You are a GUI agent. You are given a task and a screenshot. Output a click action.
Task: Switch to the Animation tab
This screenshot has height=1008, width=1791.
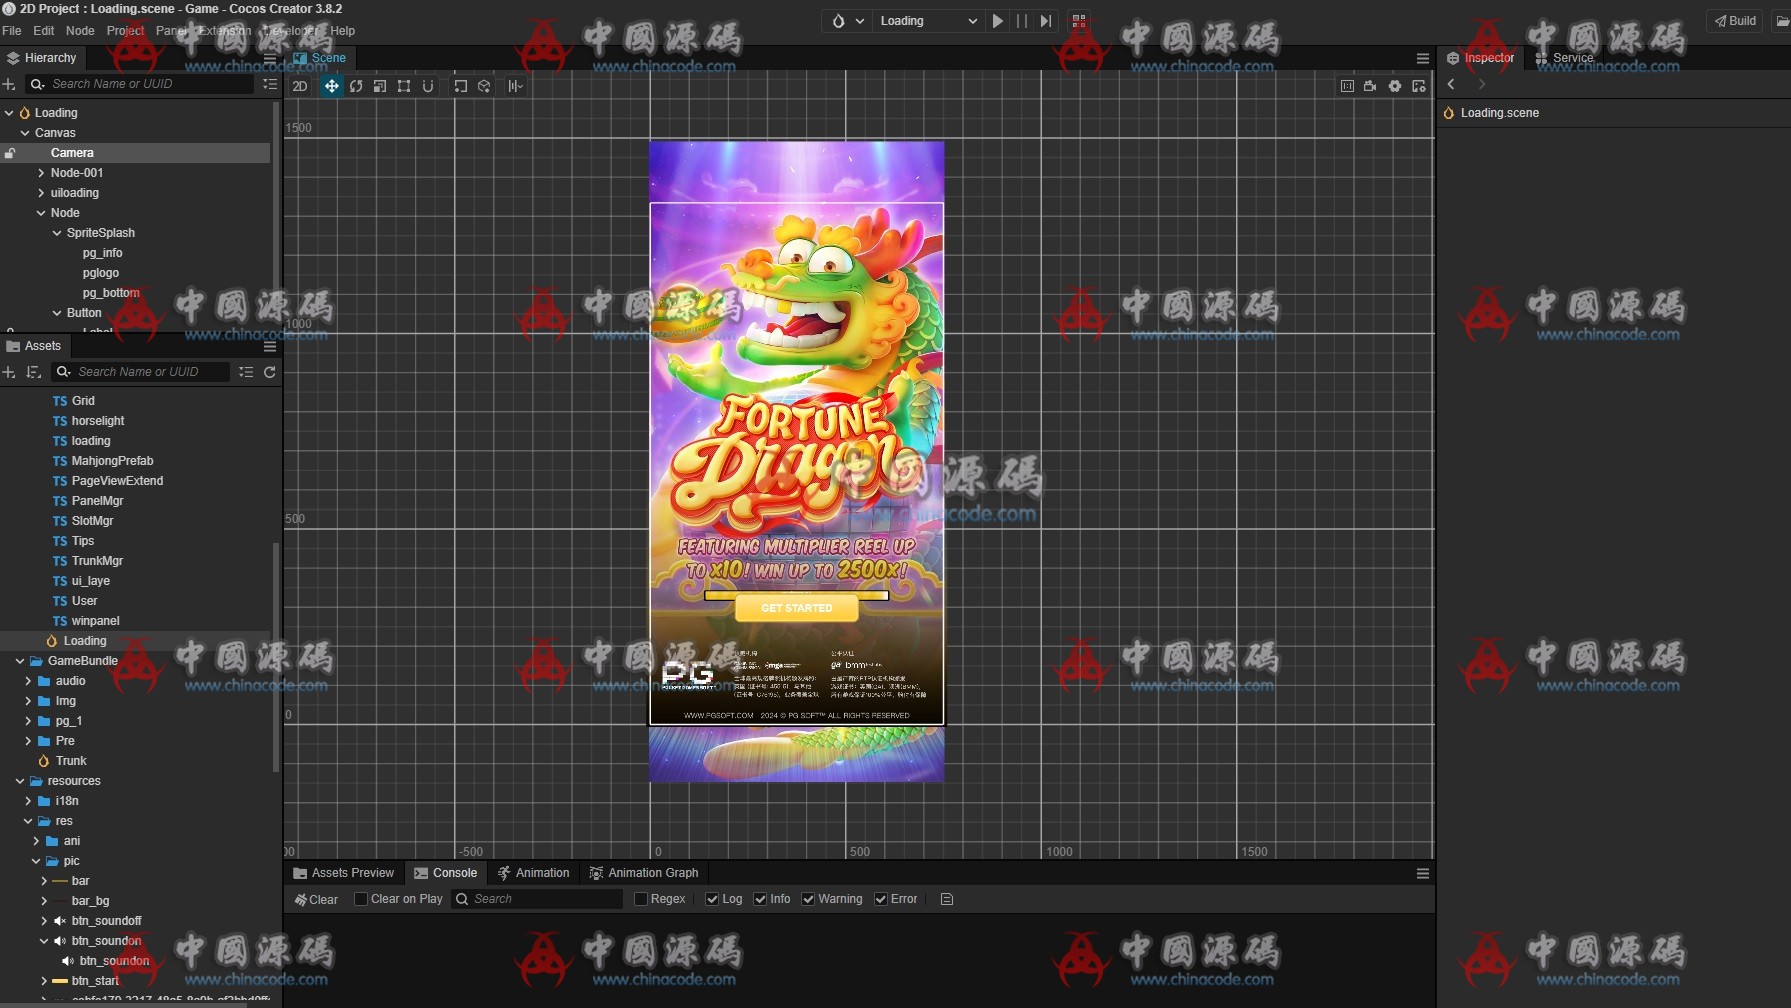pos(533,873)
